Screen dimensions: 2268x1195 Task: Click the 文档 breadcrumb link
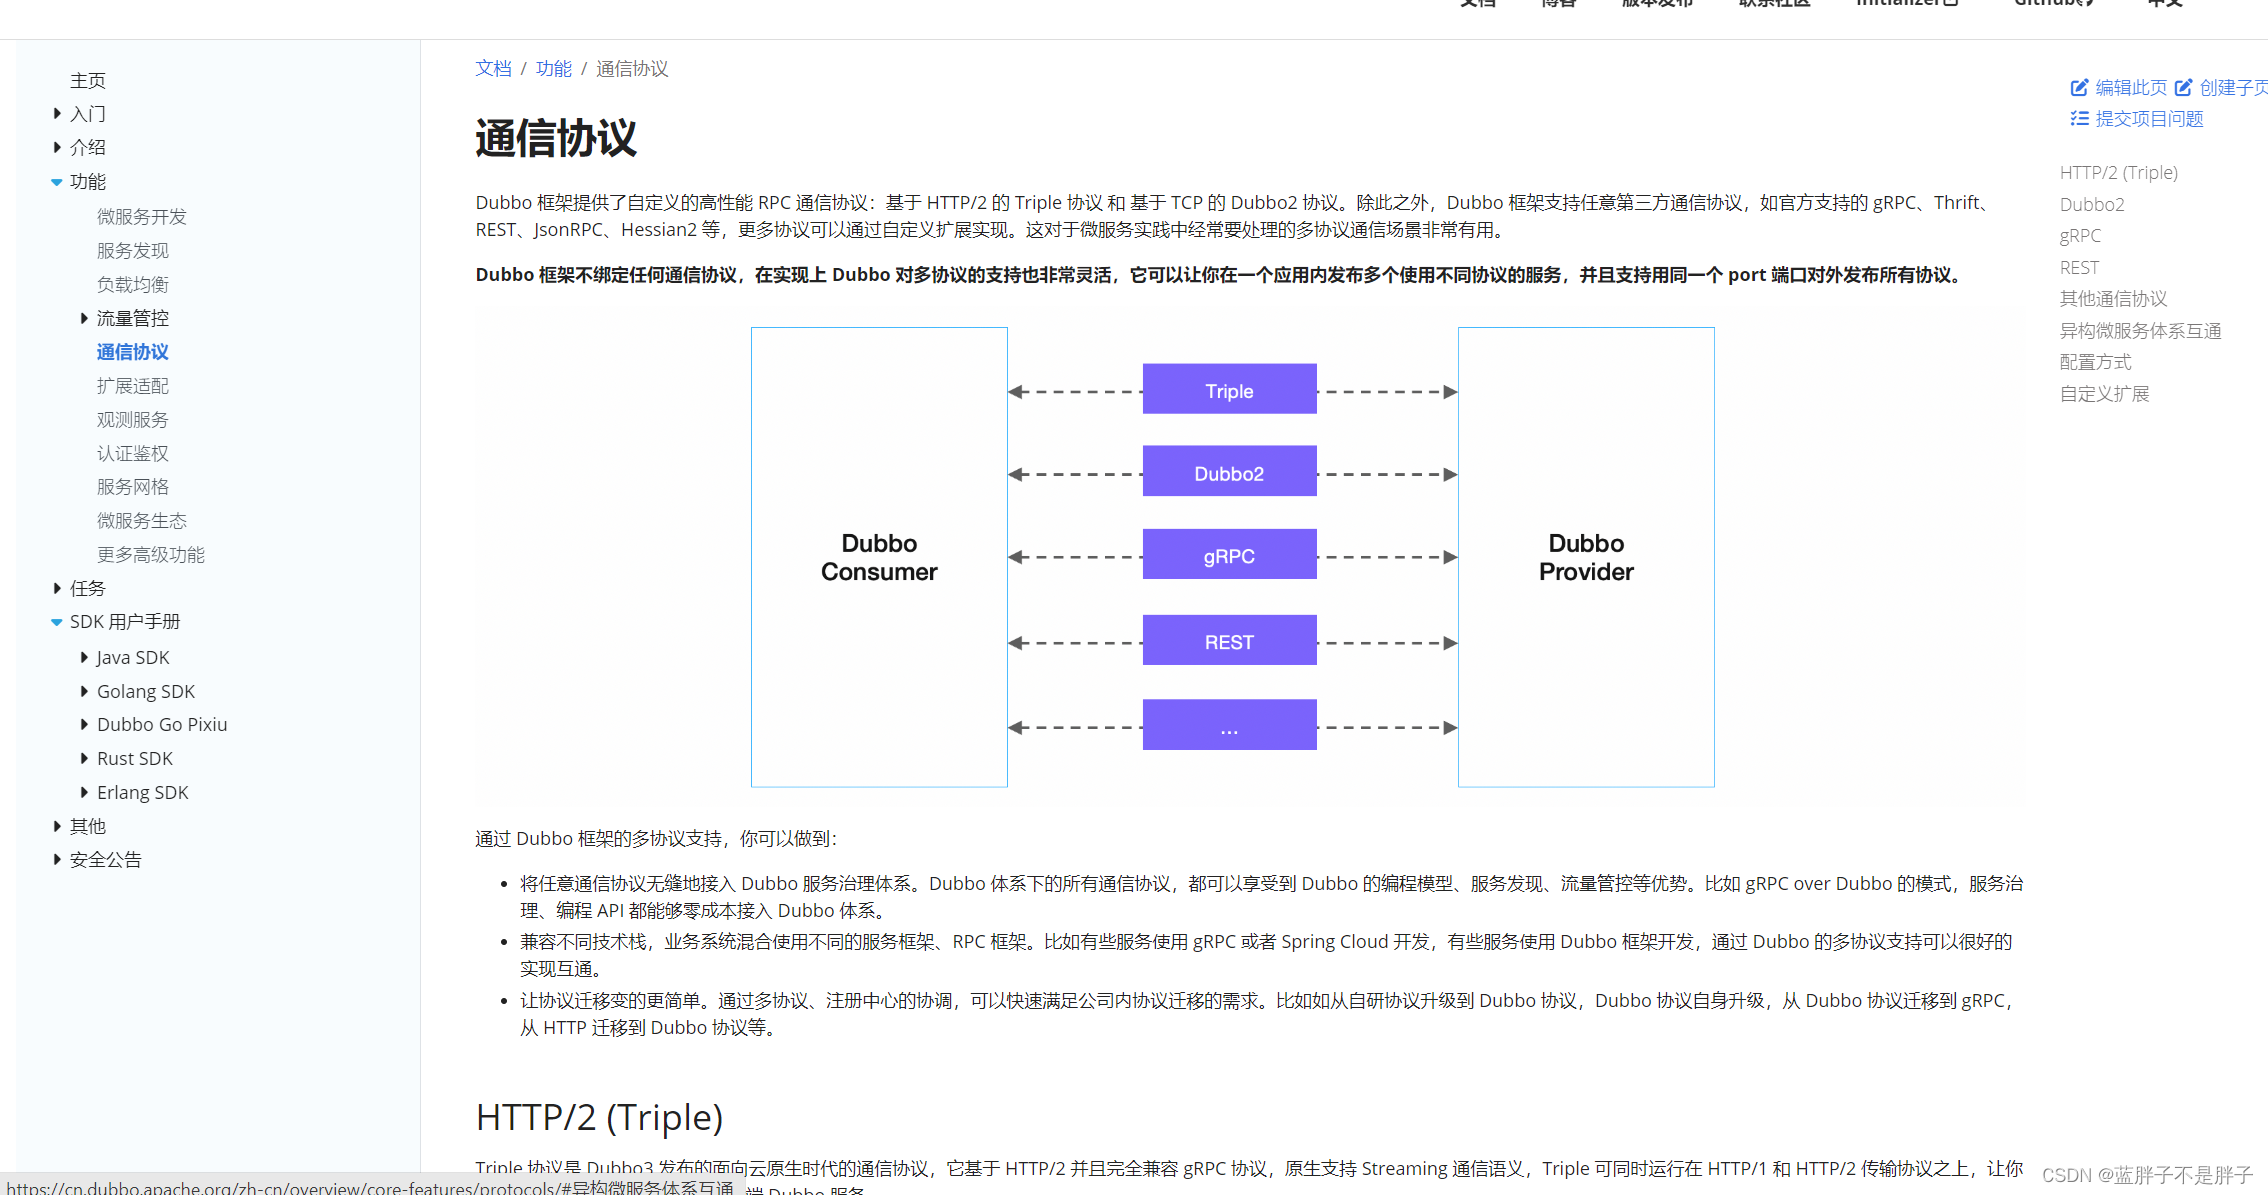point(493,68)
